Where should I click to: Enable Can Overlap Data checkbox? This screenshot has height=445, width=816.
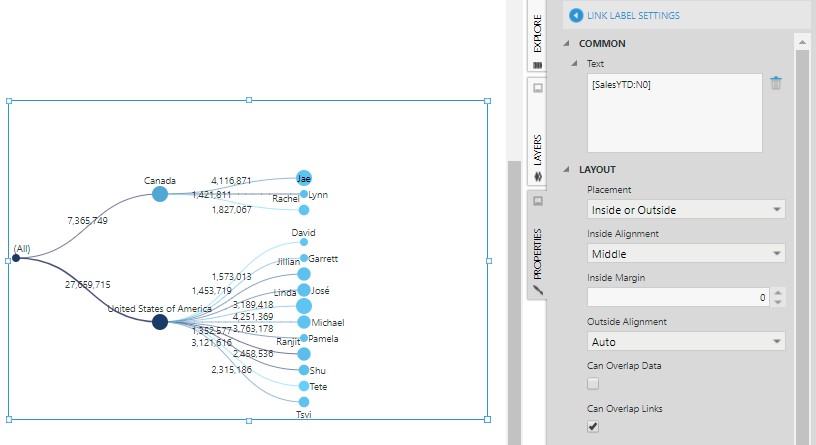point(594,383)
